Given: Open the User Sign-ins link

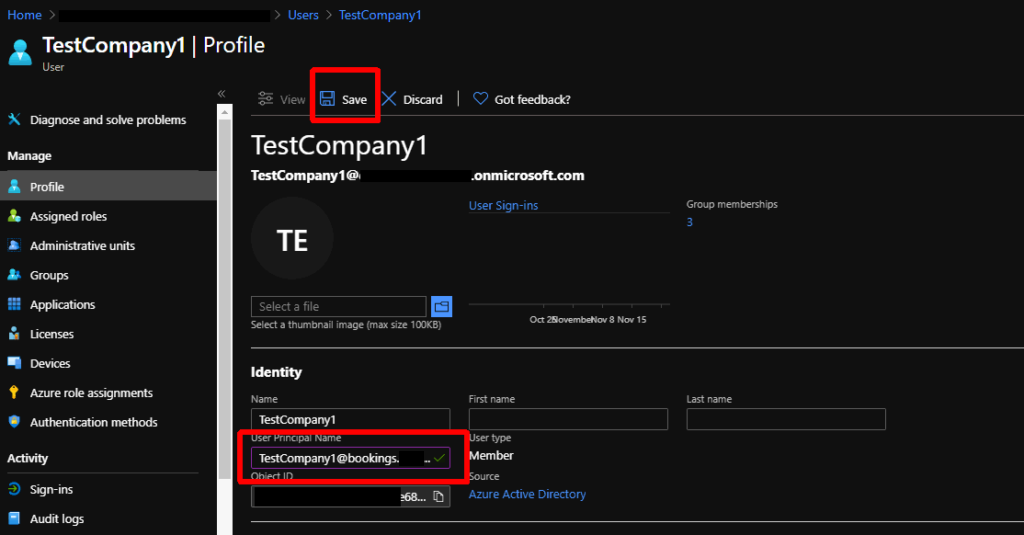Looking at the screenshot, I should point(504,205).
